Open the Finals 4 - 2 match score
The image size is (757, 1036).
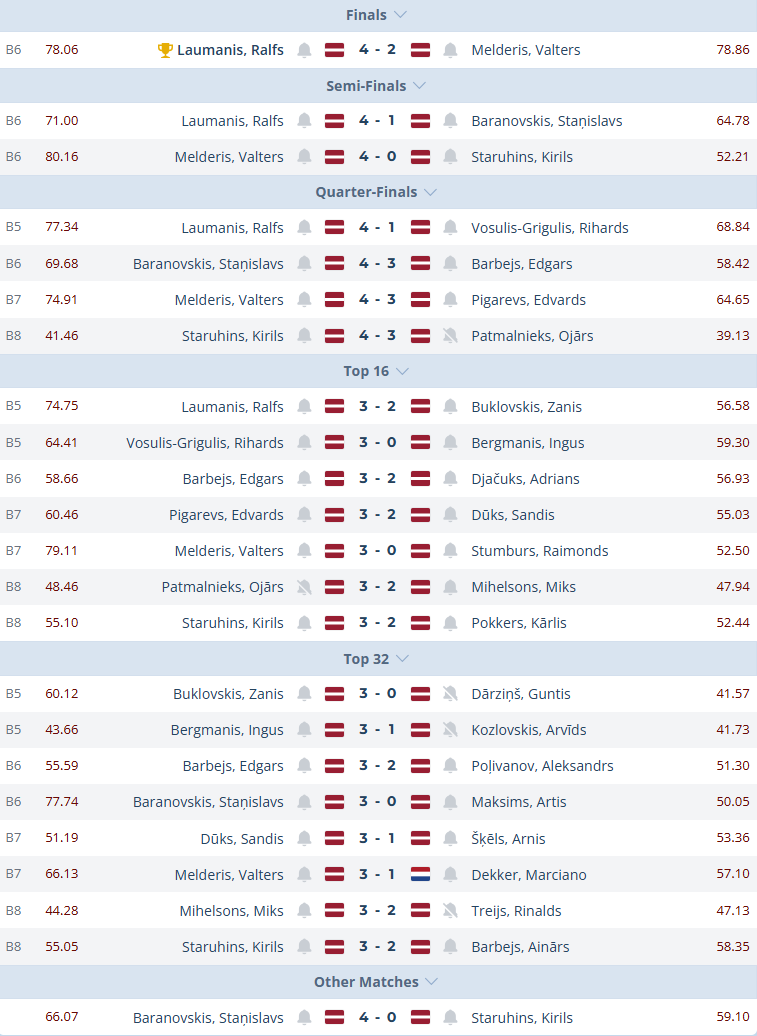click(x=377, y=50)
